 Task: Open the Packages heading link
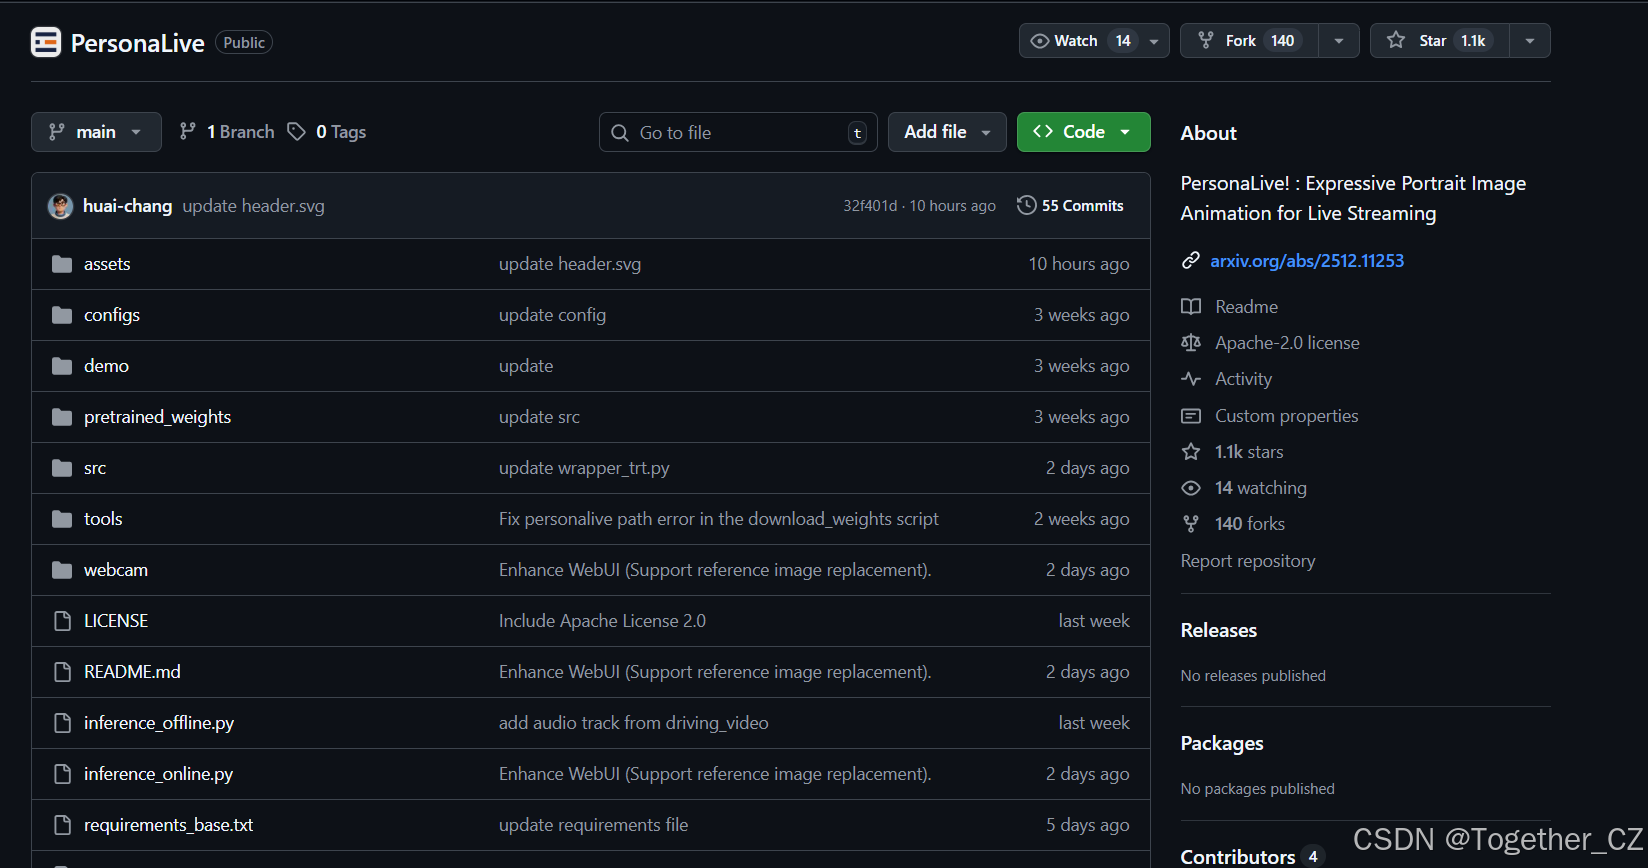[1222, 743]
